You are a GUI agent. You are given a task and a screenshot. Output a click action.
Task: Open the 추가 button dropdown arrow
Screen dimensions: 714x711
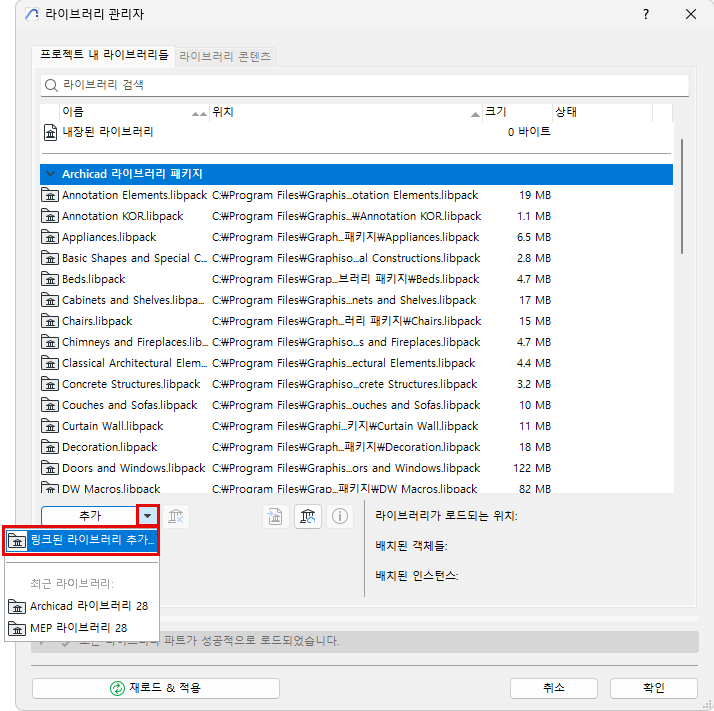coord(148,516)
